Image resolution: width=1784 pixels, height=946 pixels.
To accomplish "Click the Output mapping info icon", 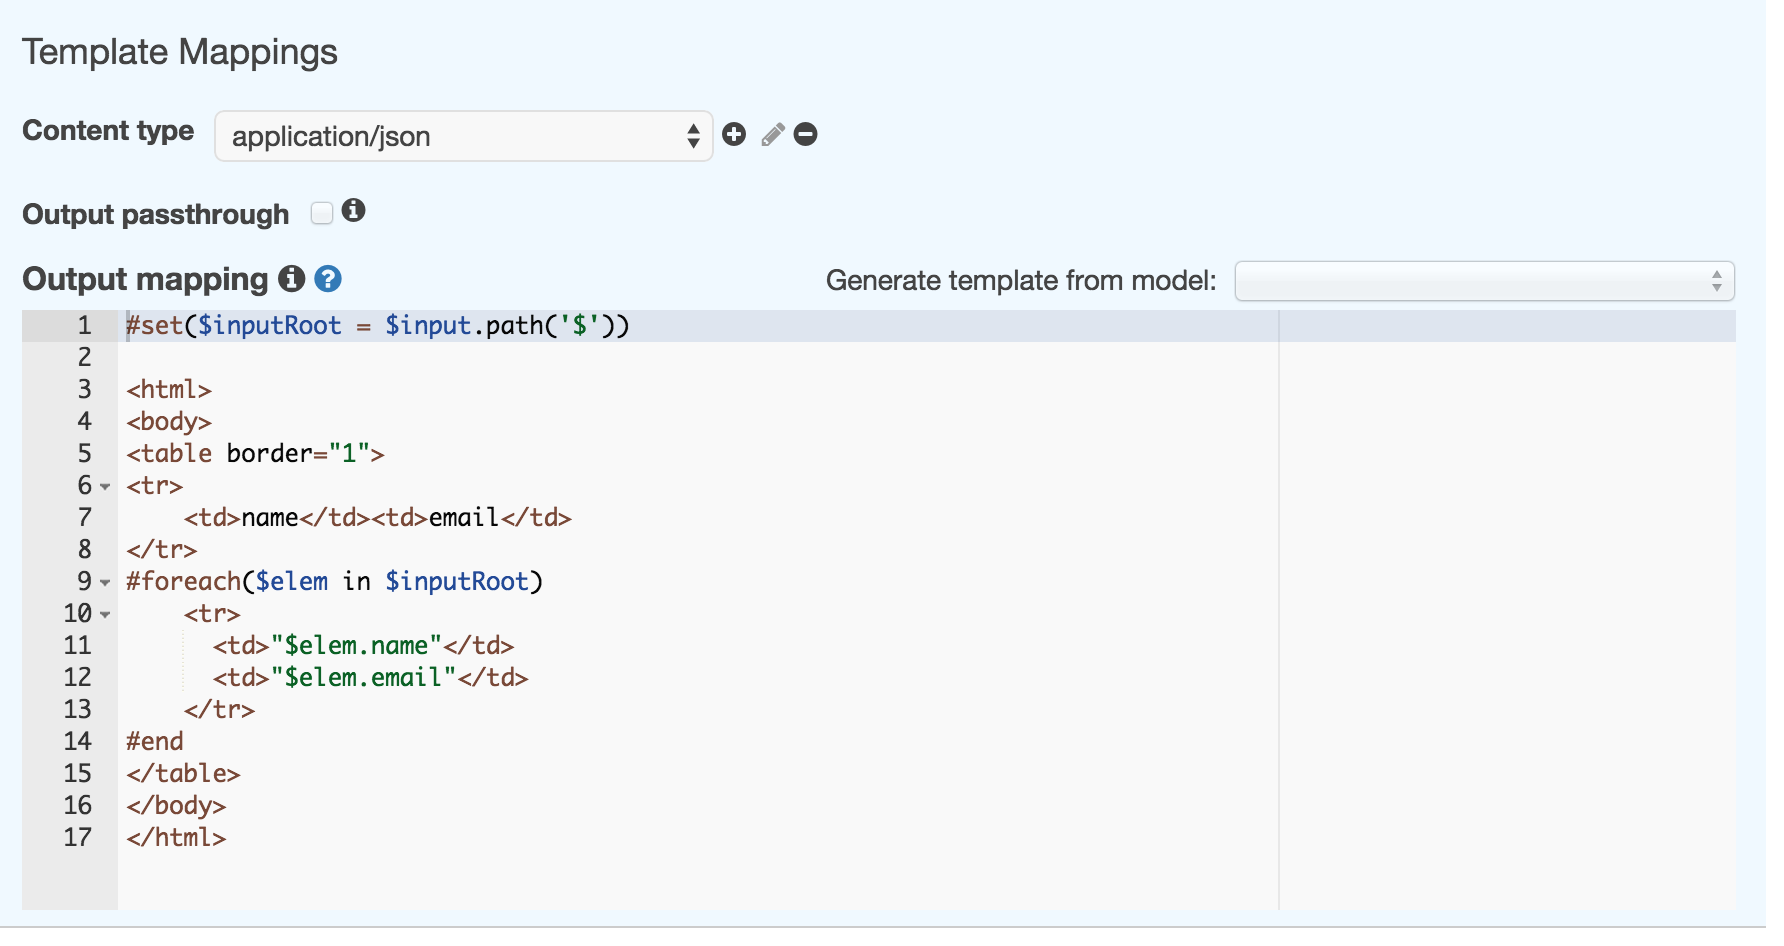I will click(291, 279).
